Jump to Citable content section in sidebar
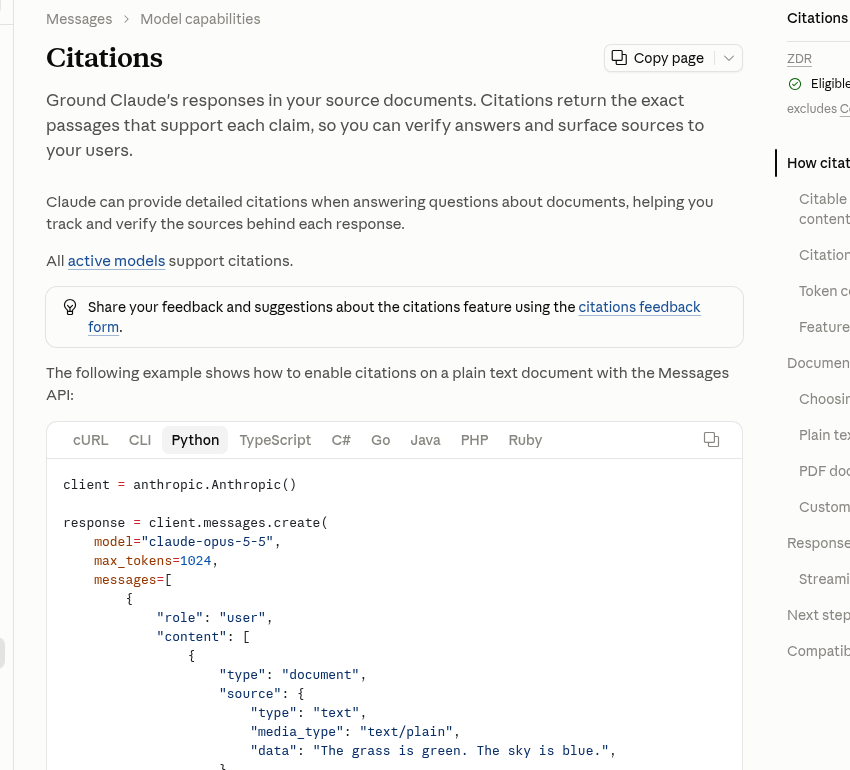Image resolution: width=850 pixels, height=770 pixels. click(x=824, y=209)
